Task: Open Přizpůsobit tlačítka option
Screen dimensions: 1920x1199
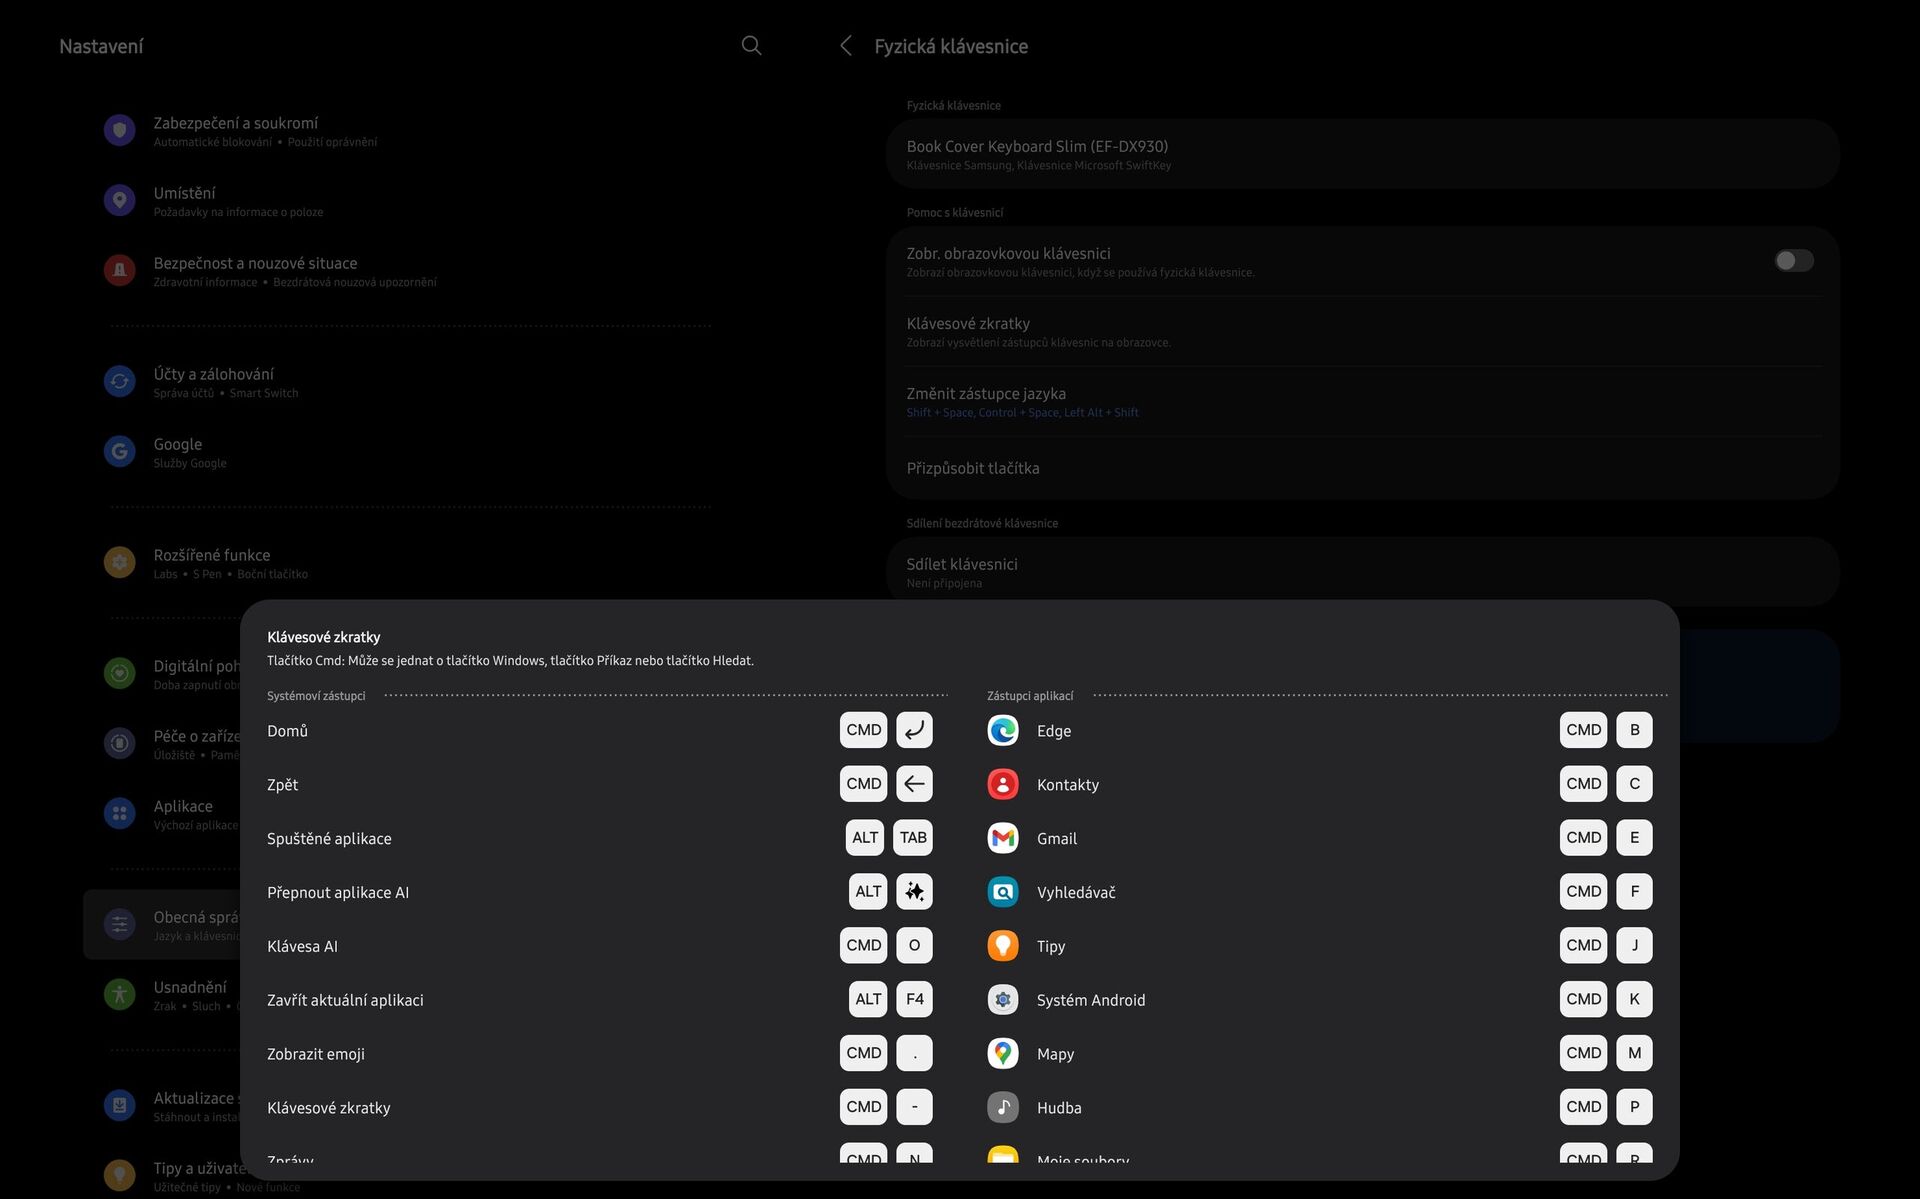Action: (972, 468)
